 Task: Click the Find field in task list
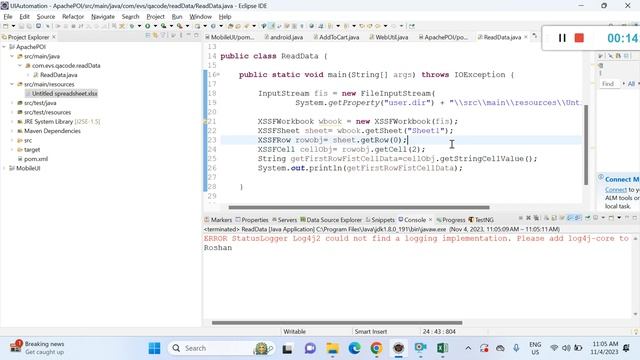click(x=611, y=84)
